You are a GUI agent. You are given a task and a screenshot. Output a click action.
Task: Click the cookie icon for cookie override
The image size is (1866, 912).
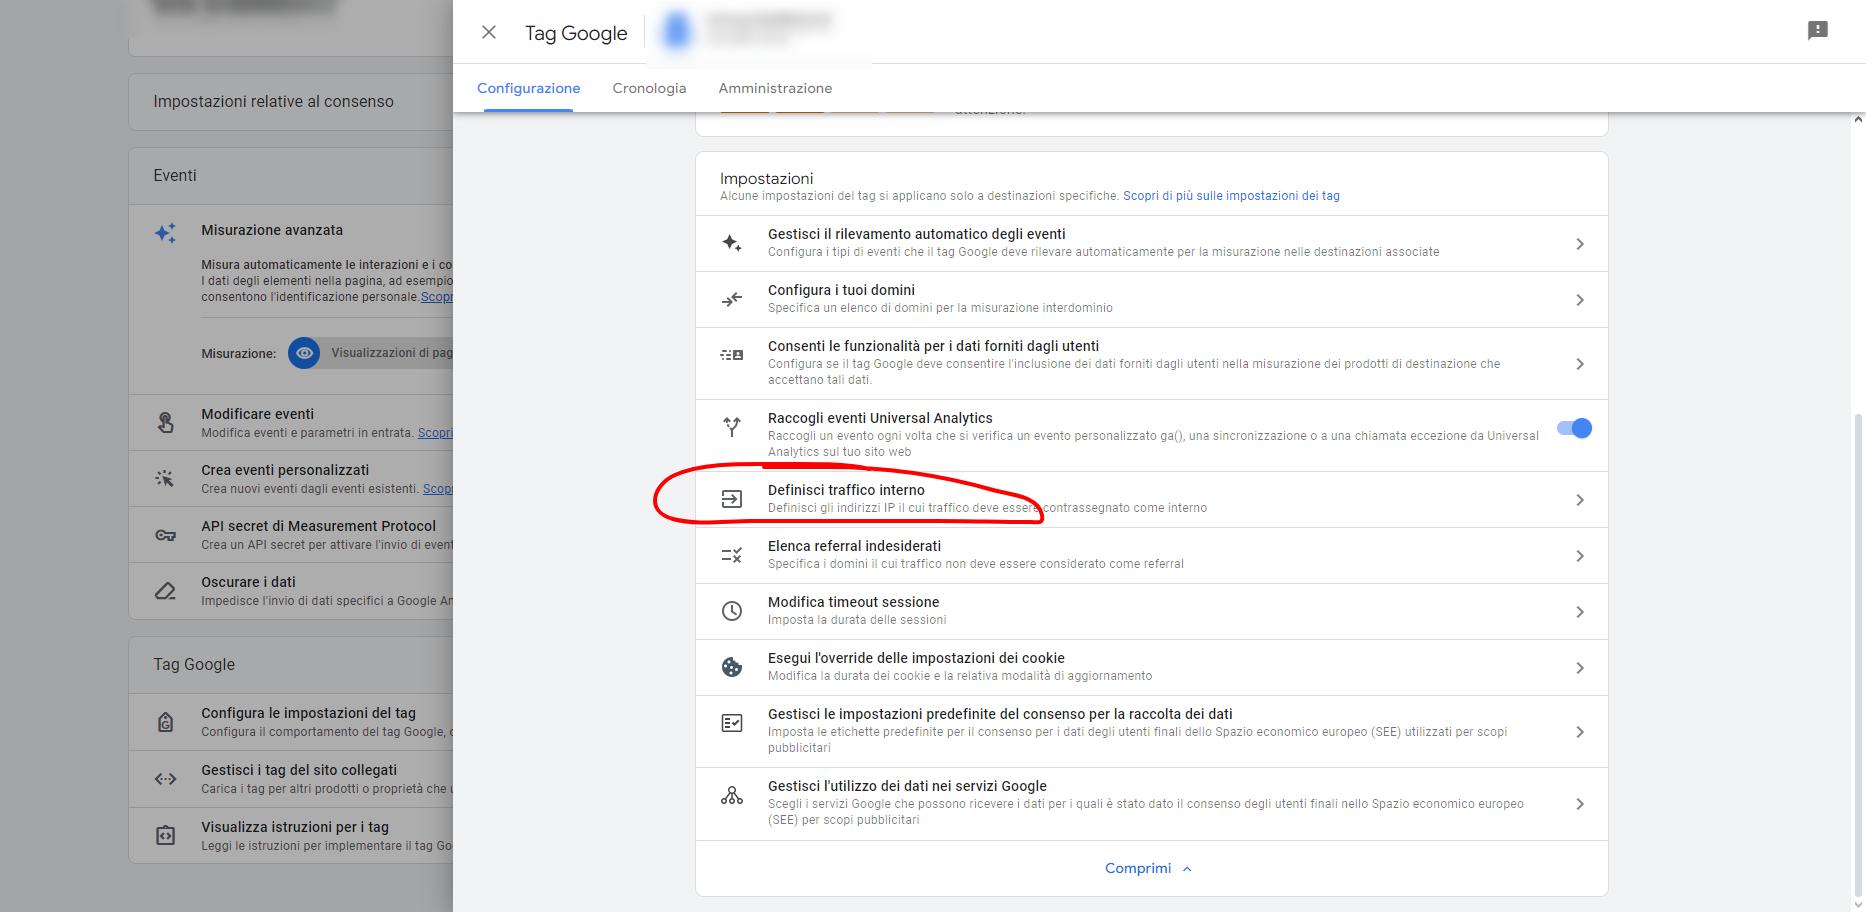click(732, 667)
